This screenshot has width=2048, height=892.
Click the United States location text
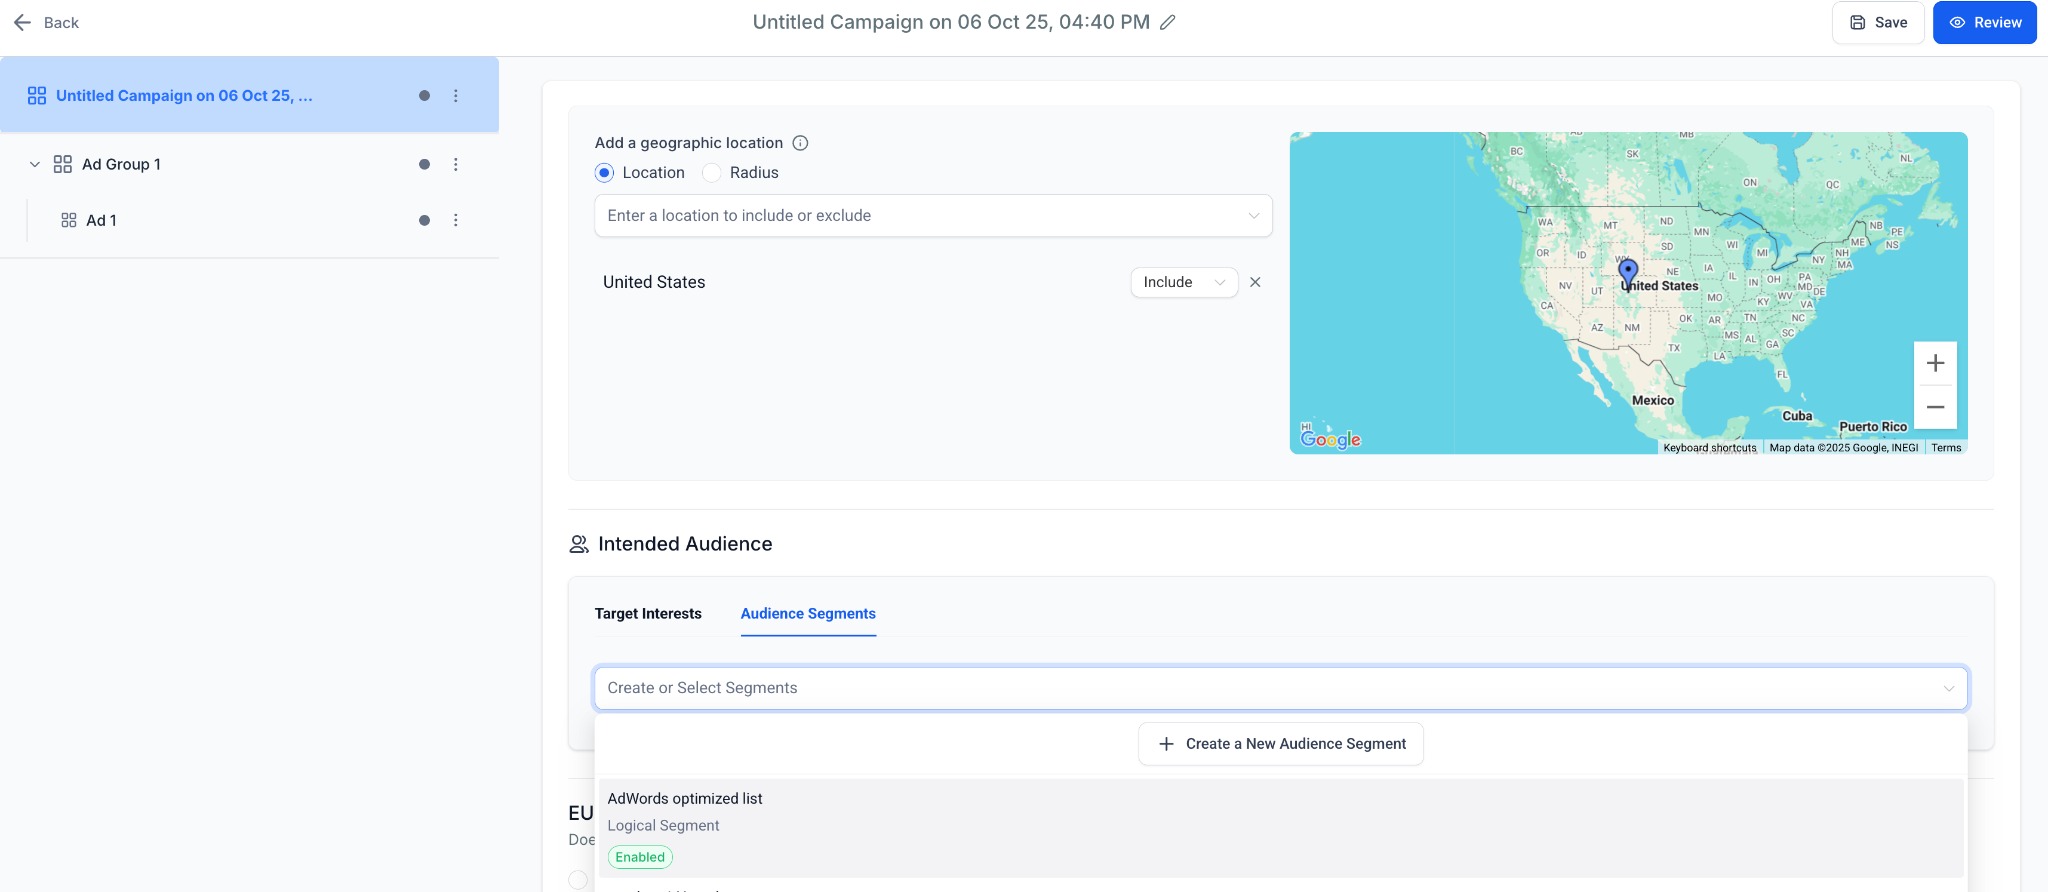(x=654, y=282)
